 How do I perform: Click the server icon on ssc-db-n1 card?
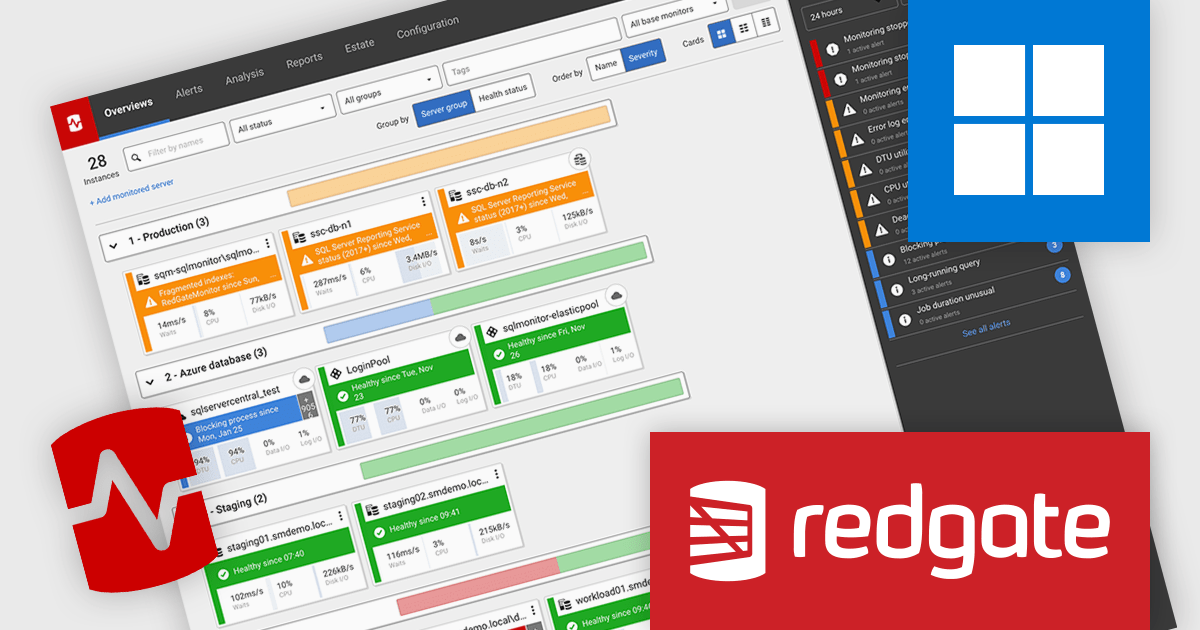point(297,238)
